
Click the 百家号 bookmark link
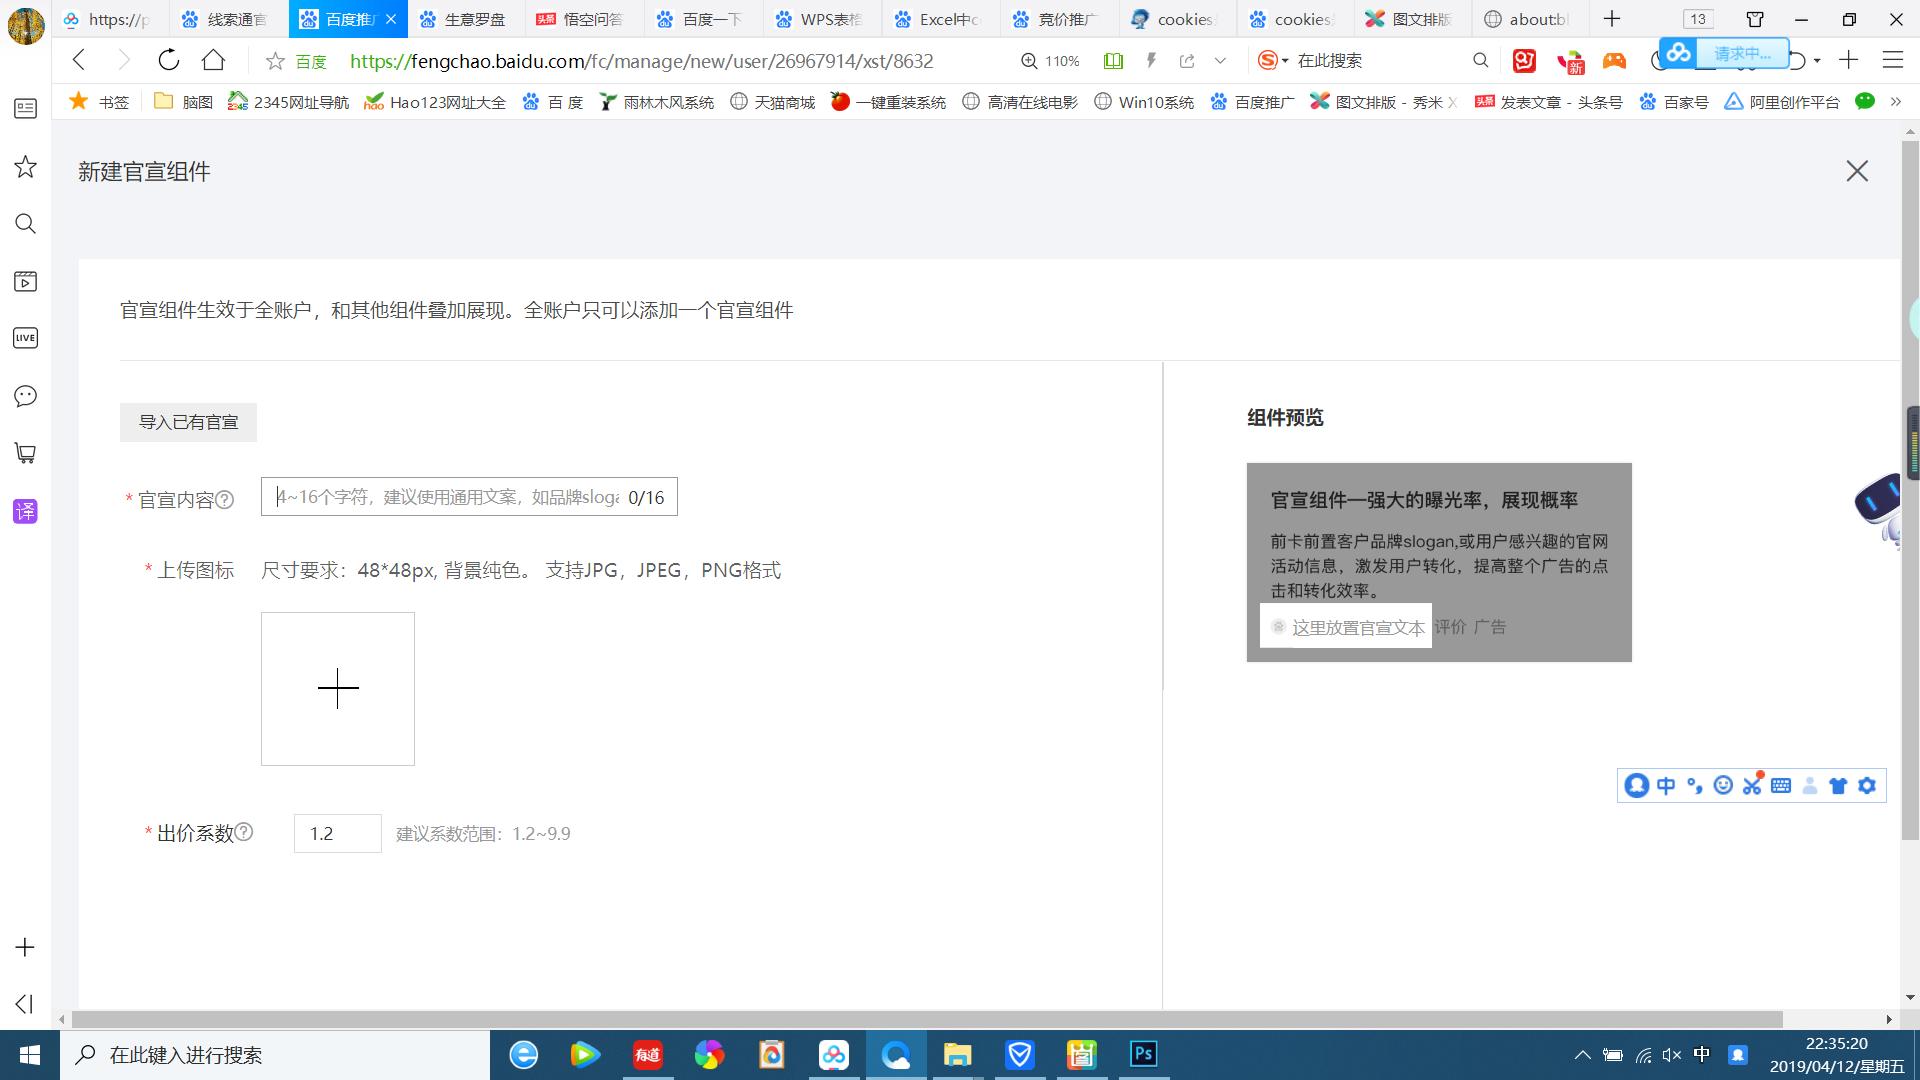[x=1672, y=101]
